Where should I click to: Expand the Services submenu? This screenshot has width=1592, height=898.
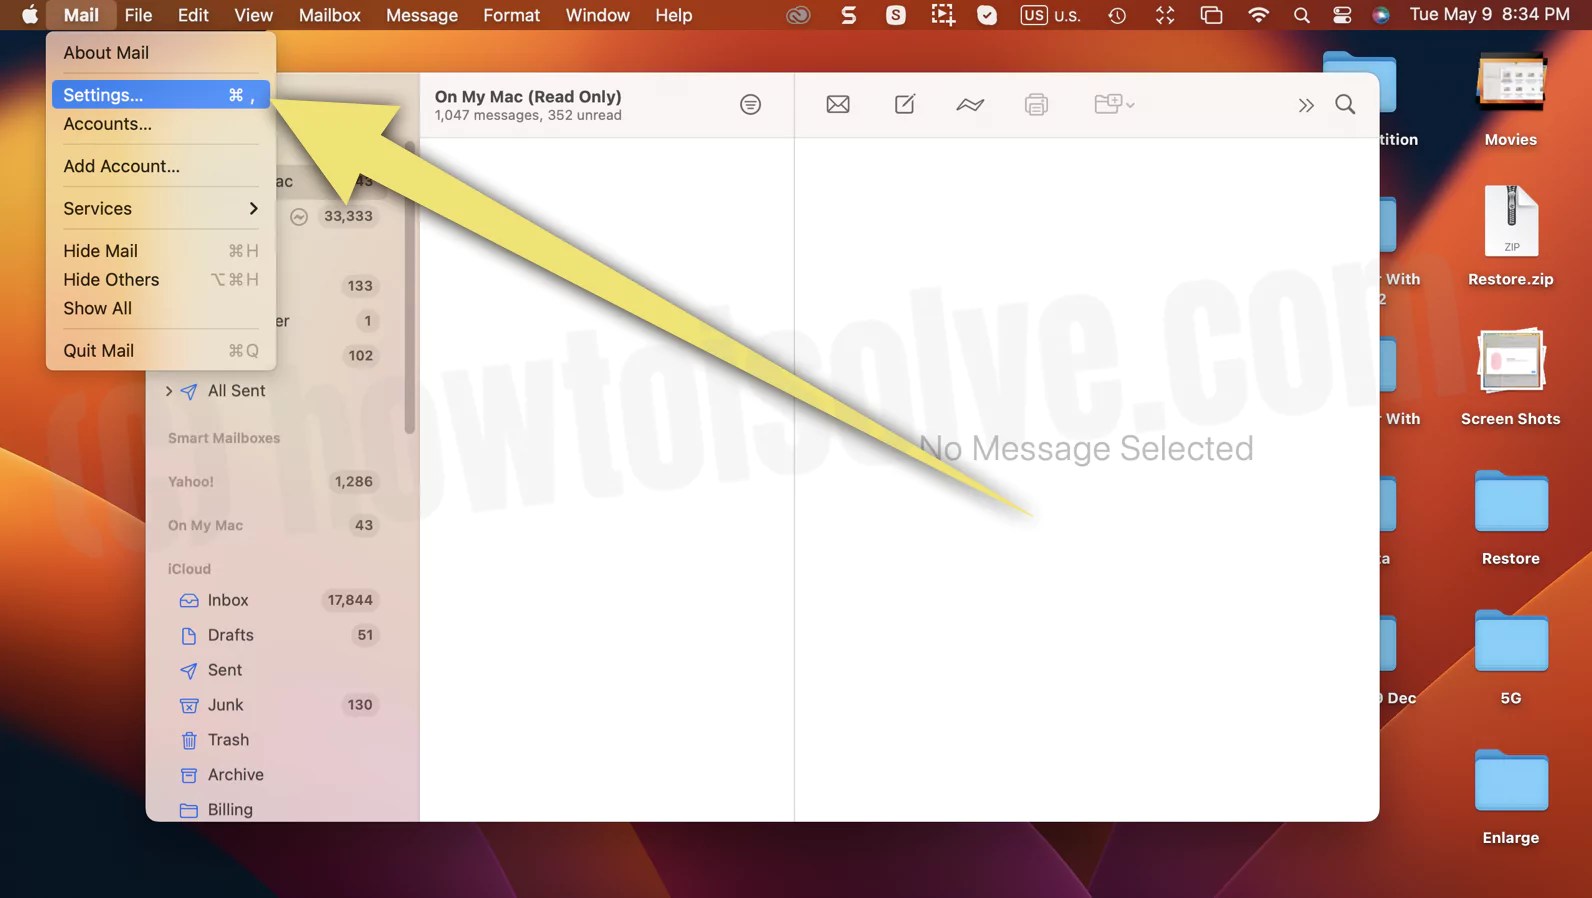point(160,208)
